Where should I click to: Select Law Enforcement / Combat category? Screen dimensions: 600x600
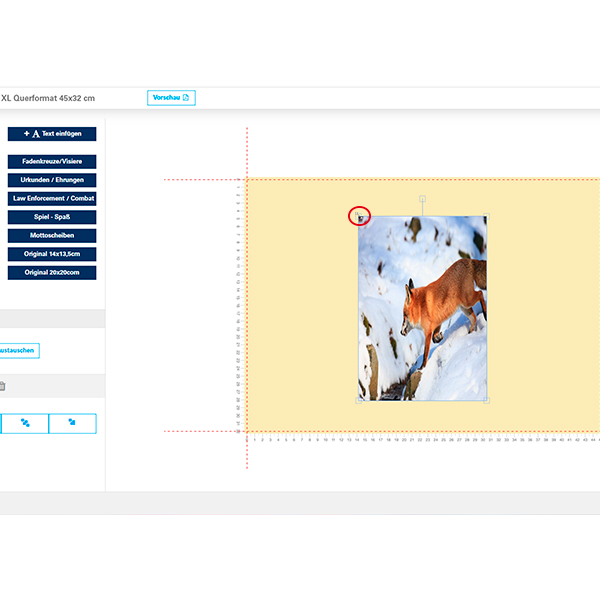[x=52, y=198]
